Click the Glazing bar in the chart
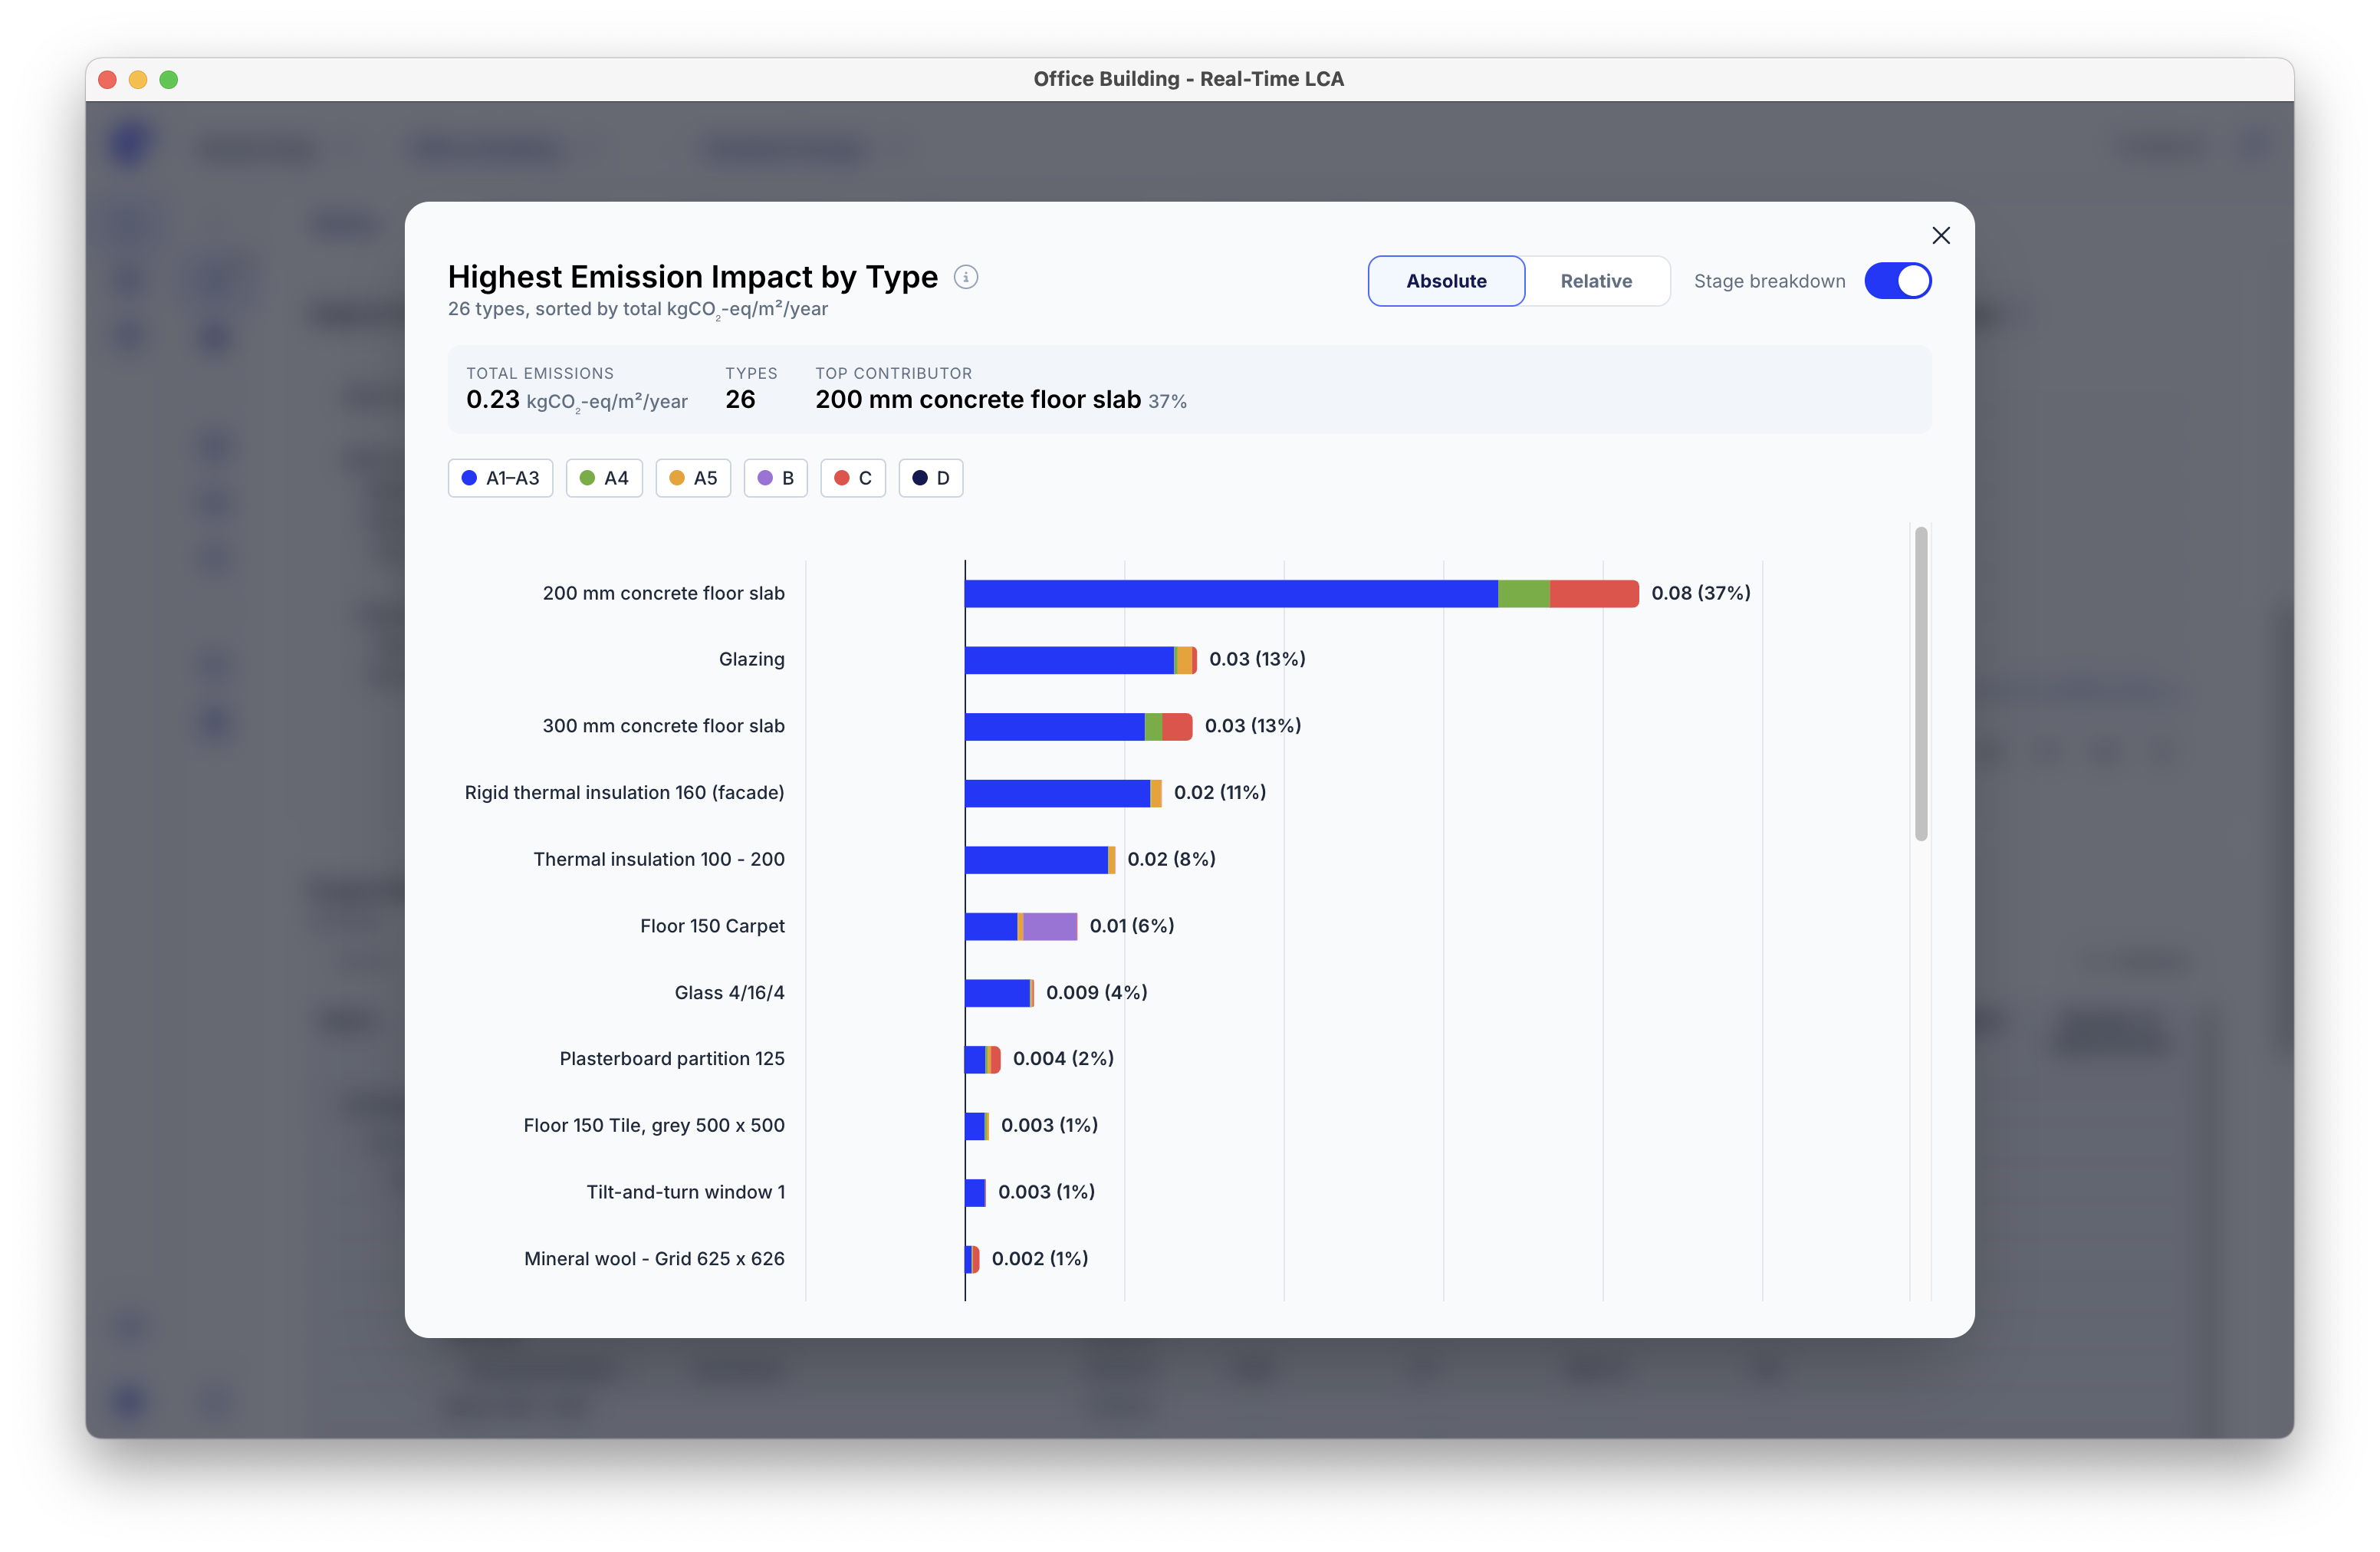2380x1552 pixels. (1081, 660)
